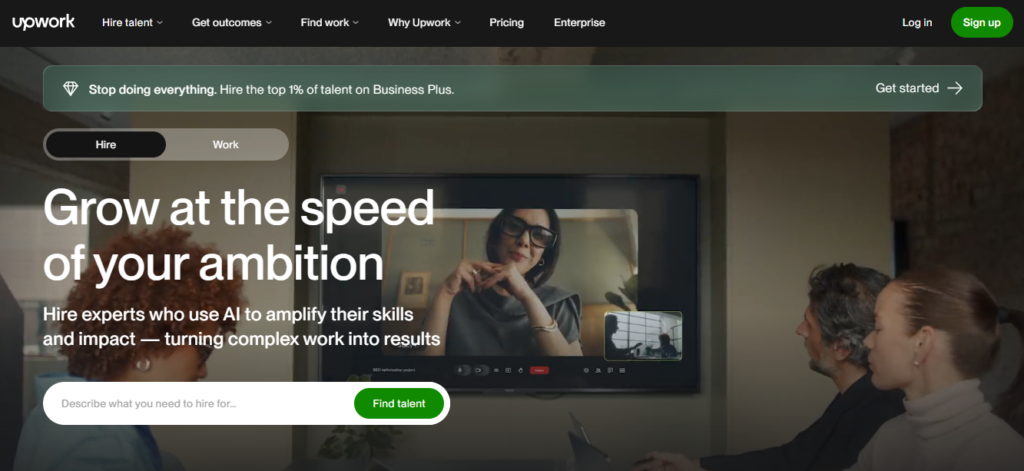Viewport: 1024px width, 471px height.
Task: Open the Hire talent menu
Action: (x=133, y=22)
